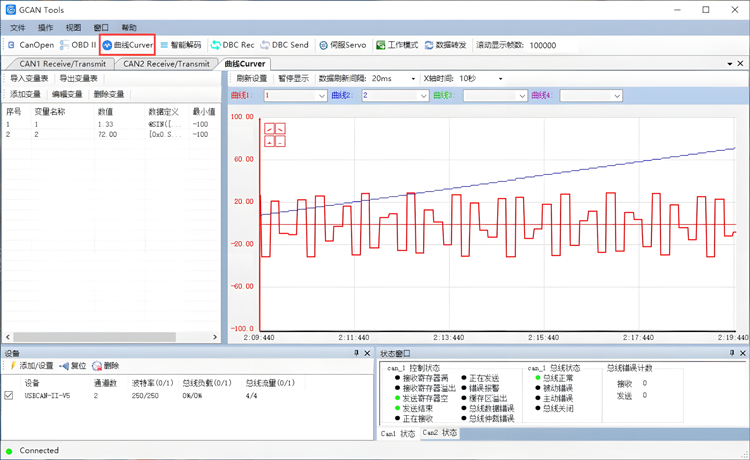Launch the OBD II tool
Image resolution: width=750 pixels, height=460 pixels.
(x=78, y=45)
